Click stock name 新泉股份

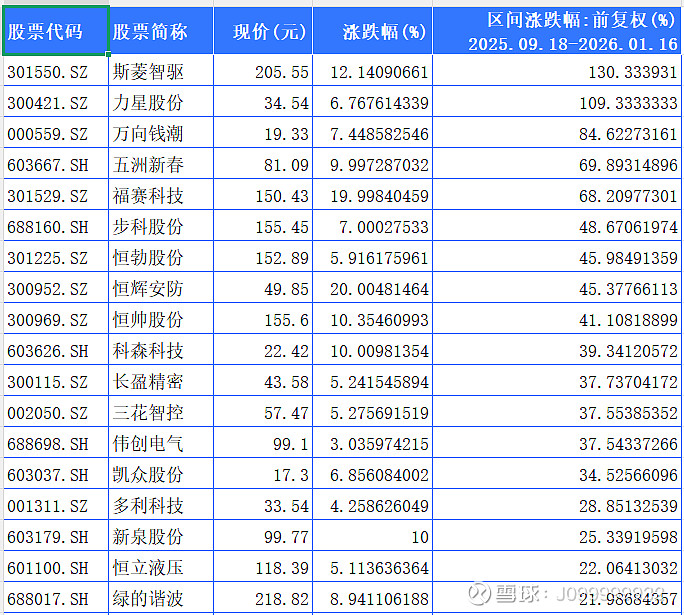pos(148,536)
